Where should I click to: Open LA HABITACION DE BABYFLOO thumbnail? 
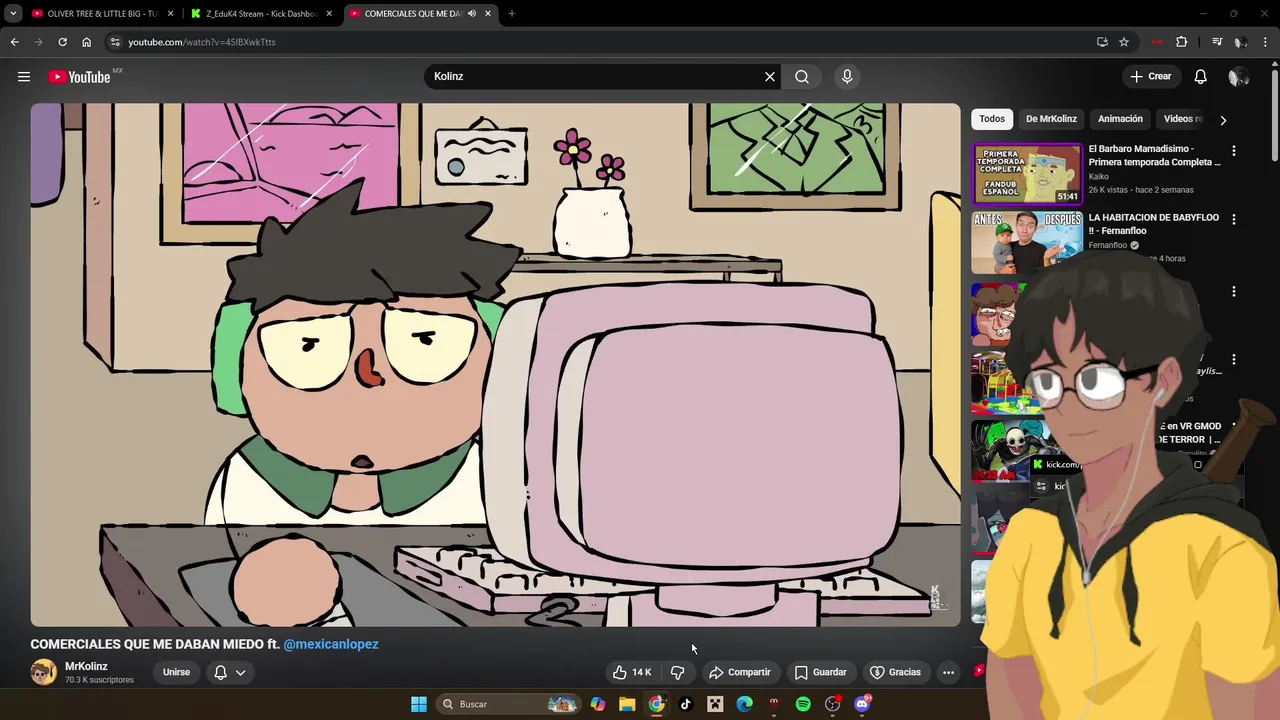pyautogui.click(x=1027, y=242)
